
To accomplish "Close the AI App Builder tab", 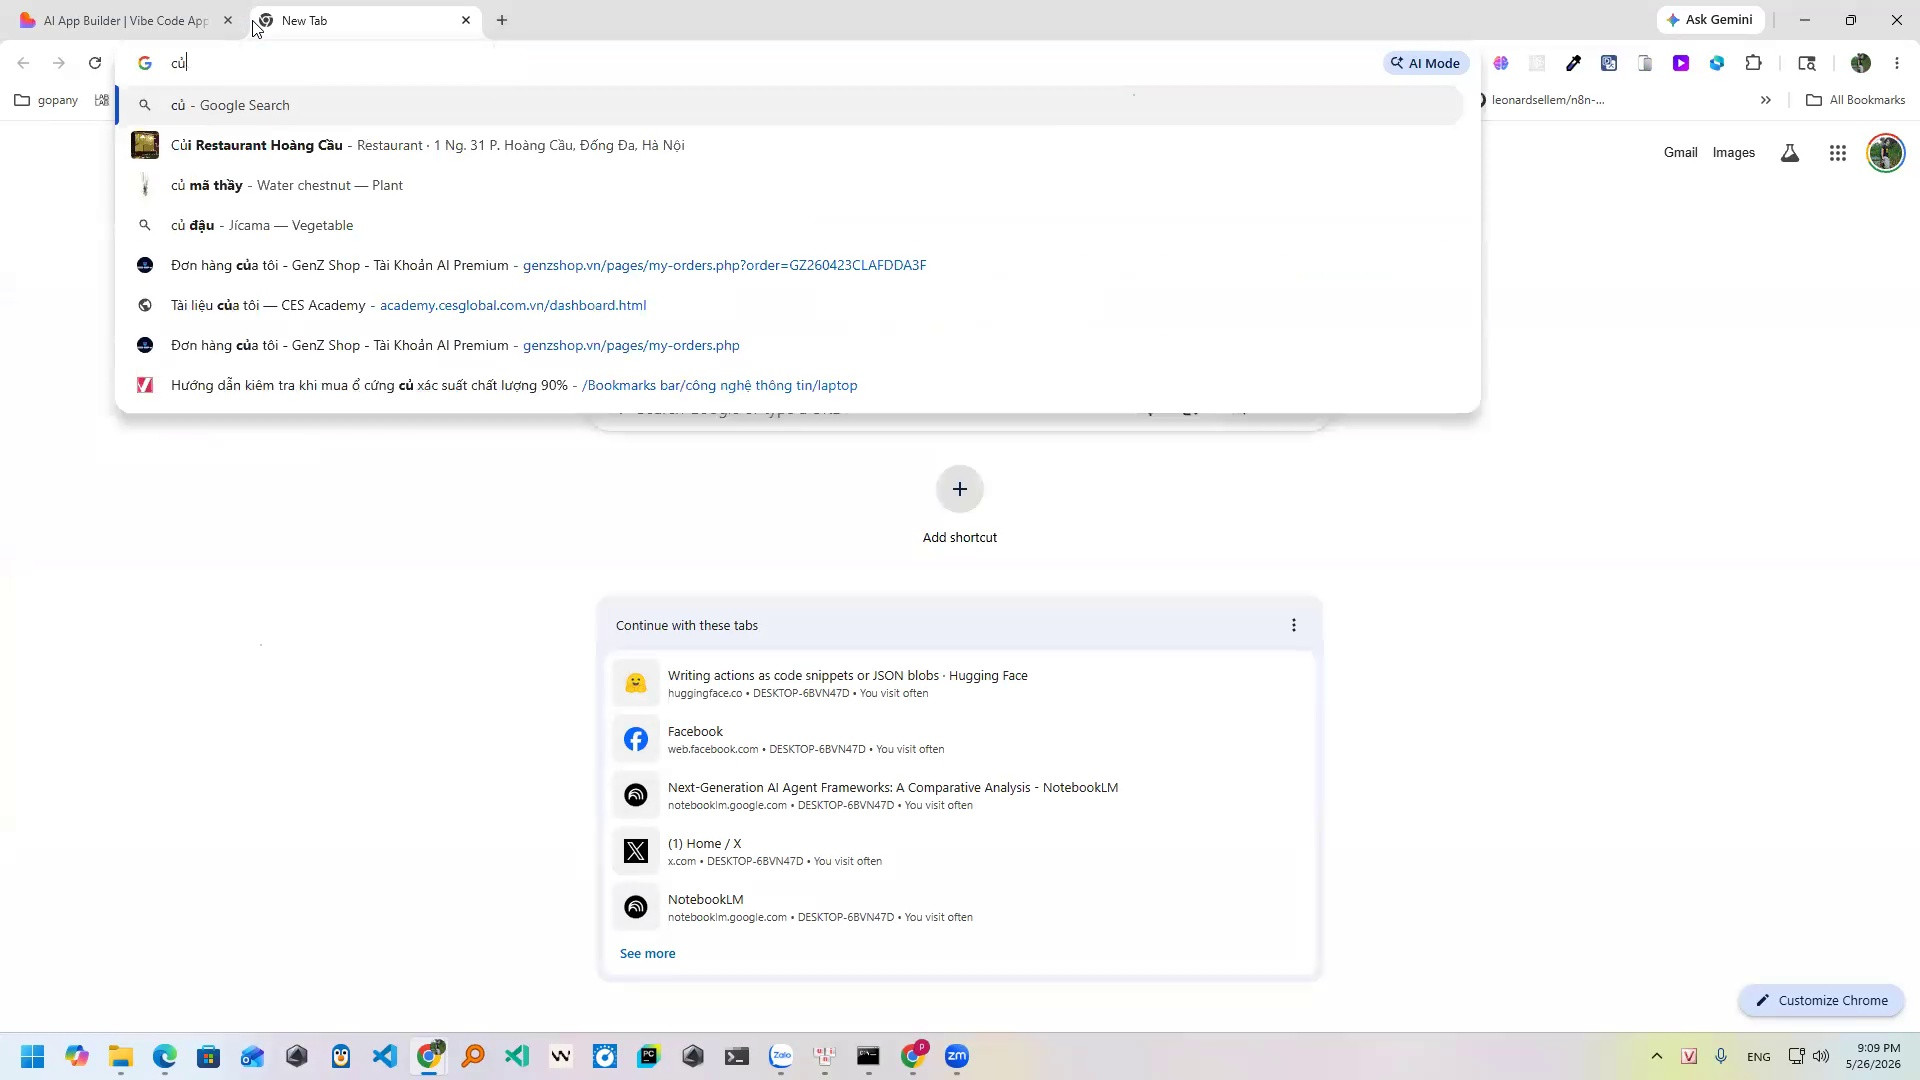I will coord(228,20).
